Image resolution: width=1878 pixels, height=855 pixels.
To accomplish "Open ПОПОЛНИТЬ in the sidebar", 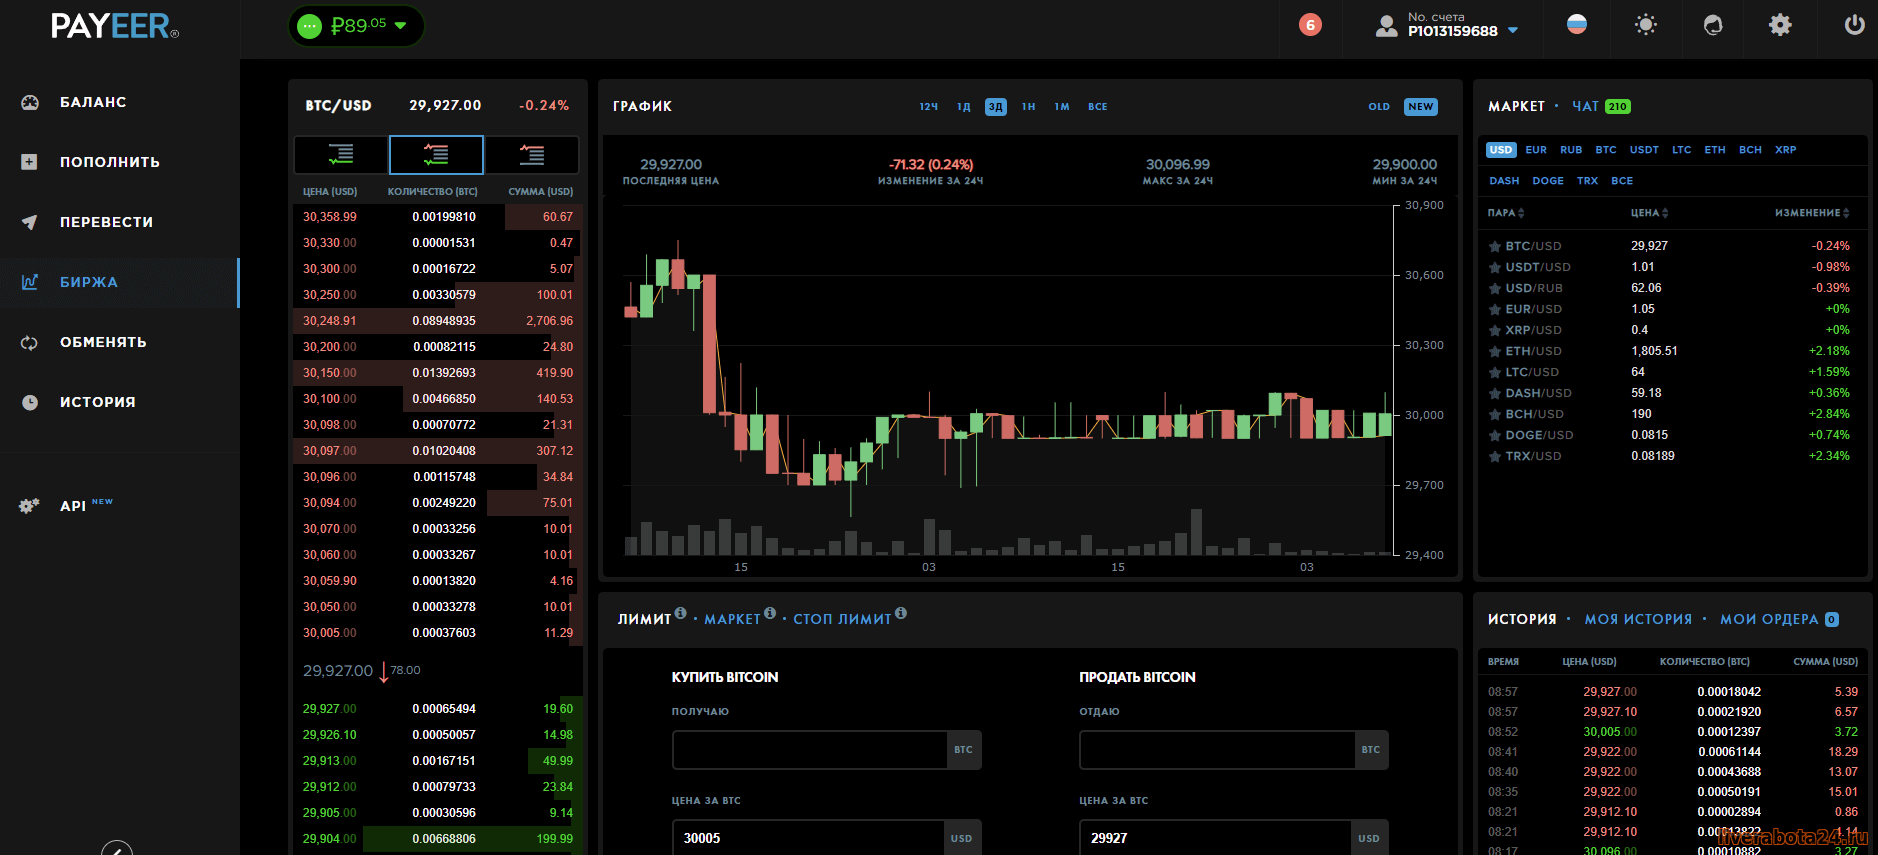I will click(x=109, y=162).
